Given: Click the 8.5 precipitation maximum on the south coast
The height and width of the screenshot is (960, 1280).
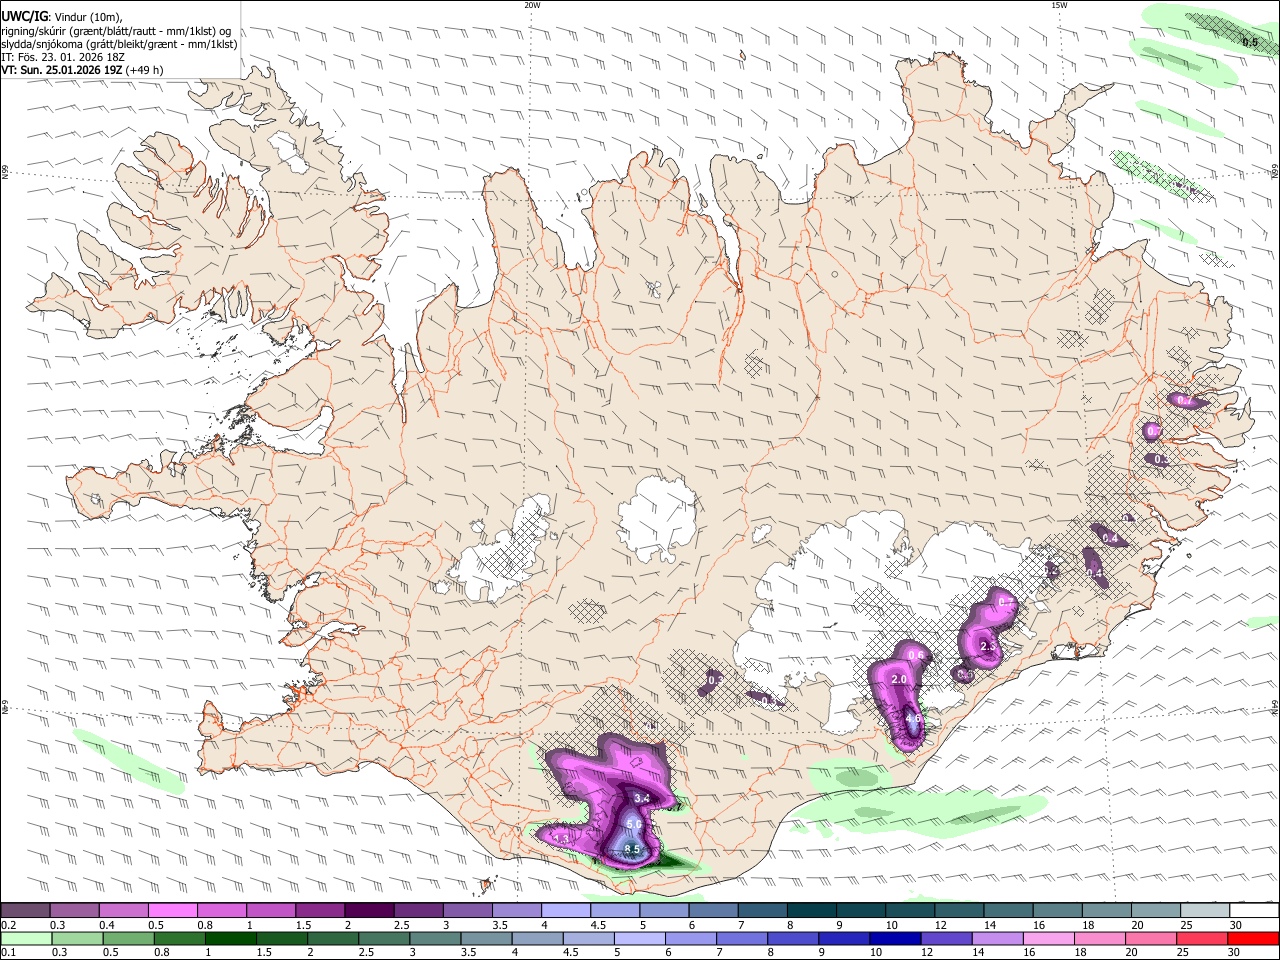Looking at the screenshot, I should pos(632,850).
